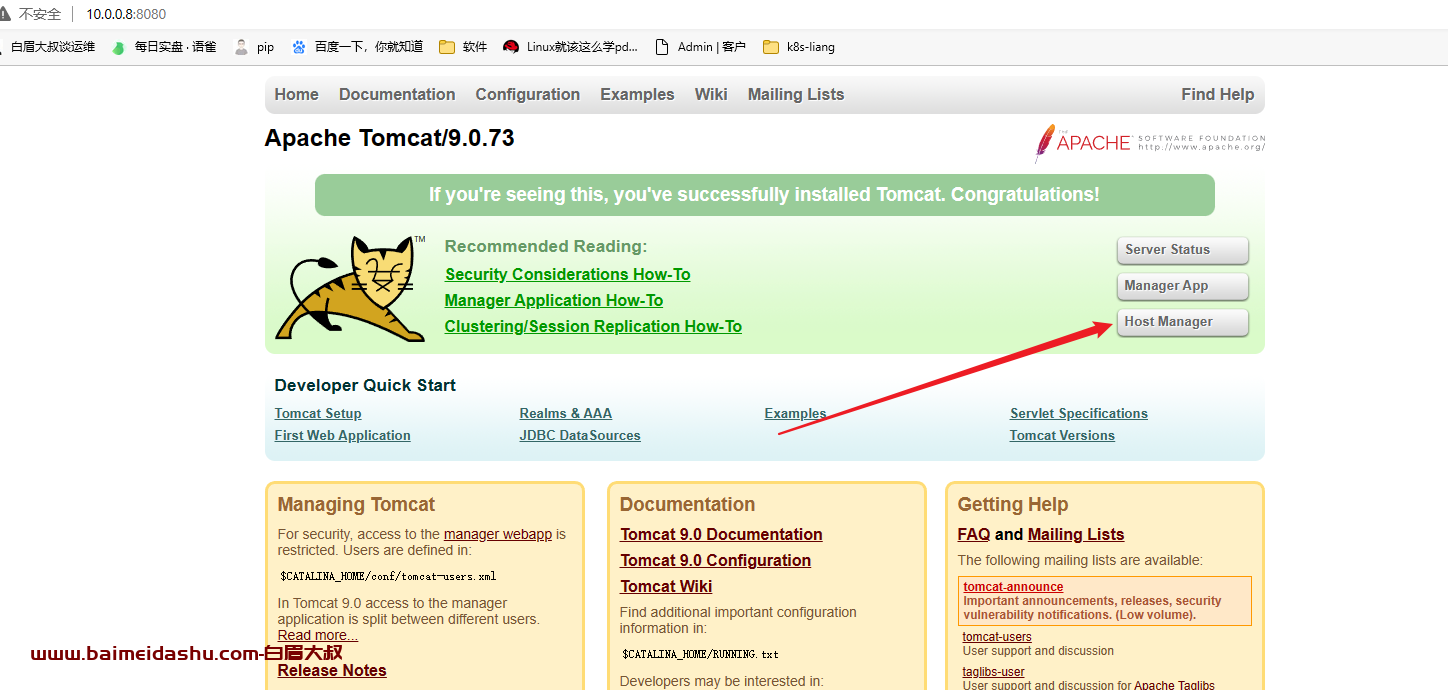Open the tomcat-announce mailing list link
Image resolution: width=1448 pixels, height=690 pixels.
1013,587
